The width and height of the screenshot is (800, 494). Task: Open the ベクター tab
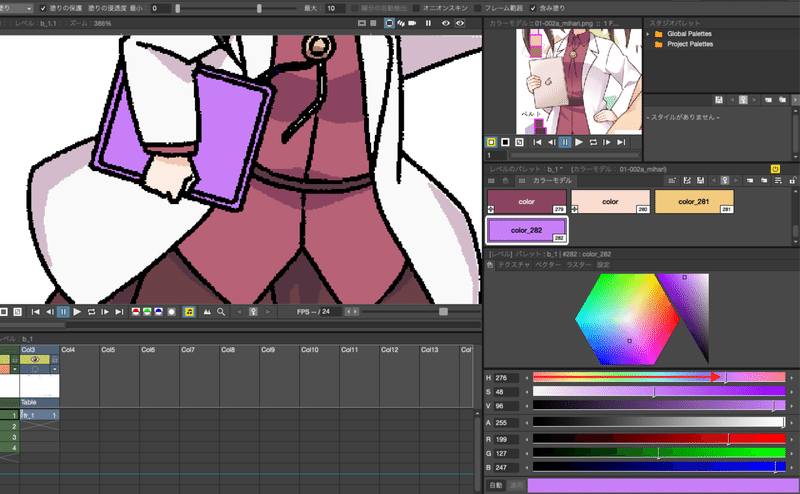coord(548,265)
